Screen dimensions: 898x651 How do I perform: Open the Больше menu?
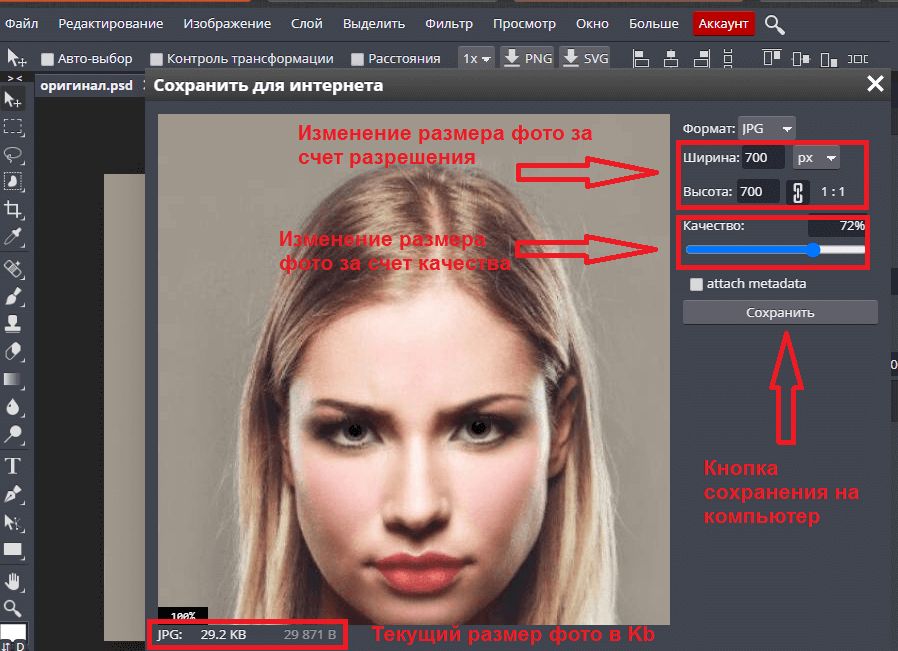(653, 23)
